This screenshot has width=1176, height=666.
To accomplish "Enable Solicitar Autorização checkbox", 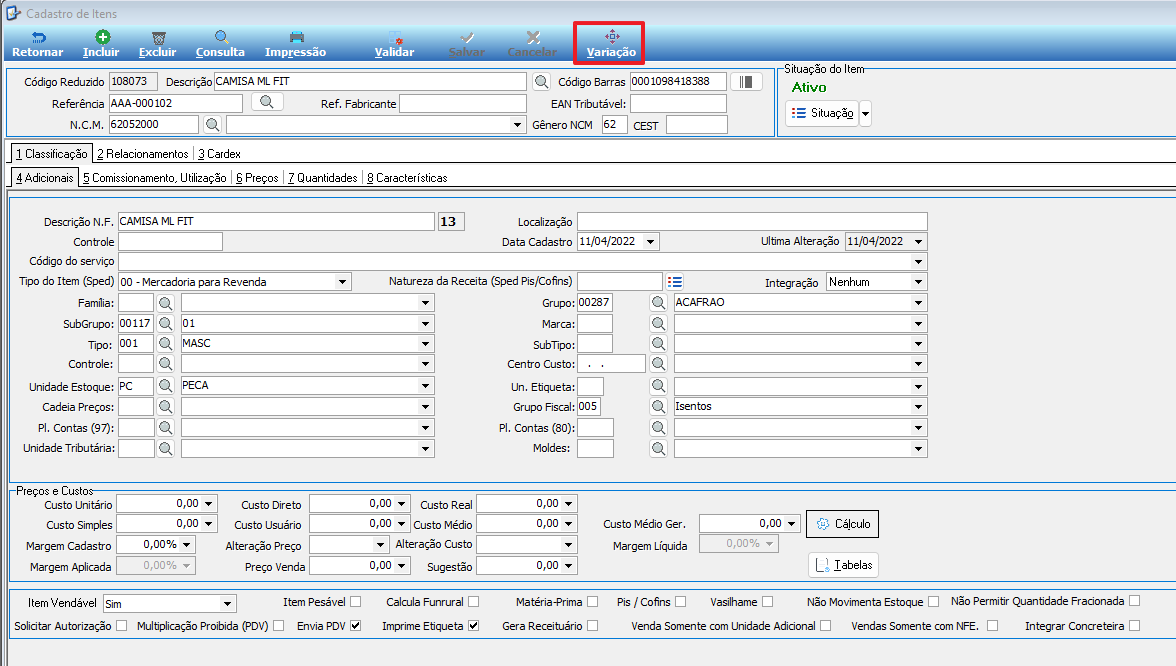I will point(122,626).
